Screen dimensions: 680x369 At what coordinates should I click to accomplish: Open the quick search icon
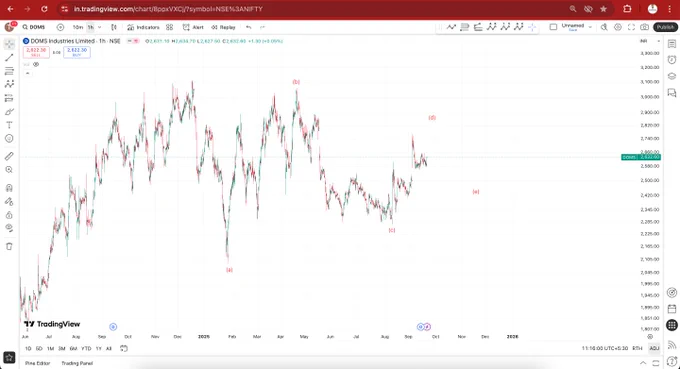[604, 27]
